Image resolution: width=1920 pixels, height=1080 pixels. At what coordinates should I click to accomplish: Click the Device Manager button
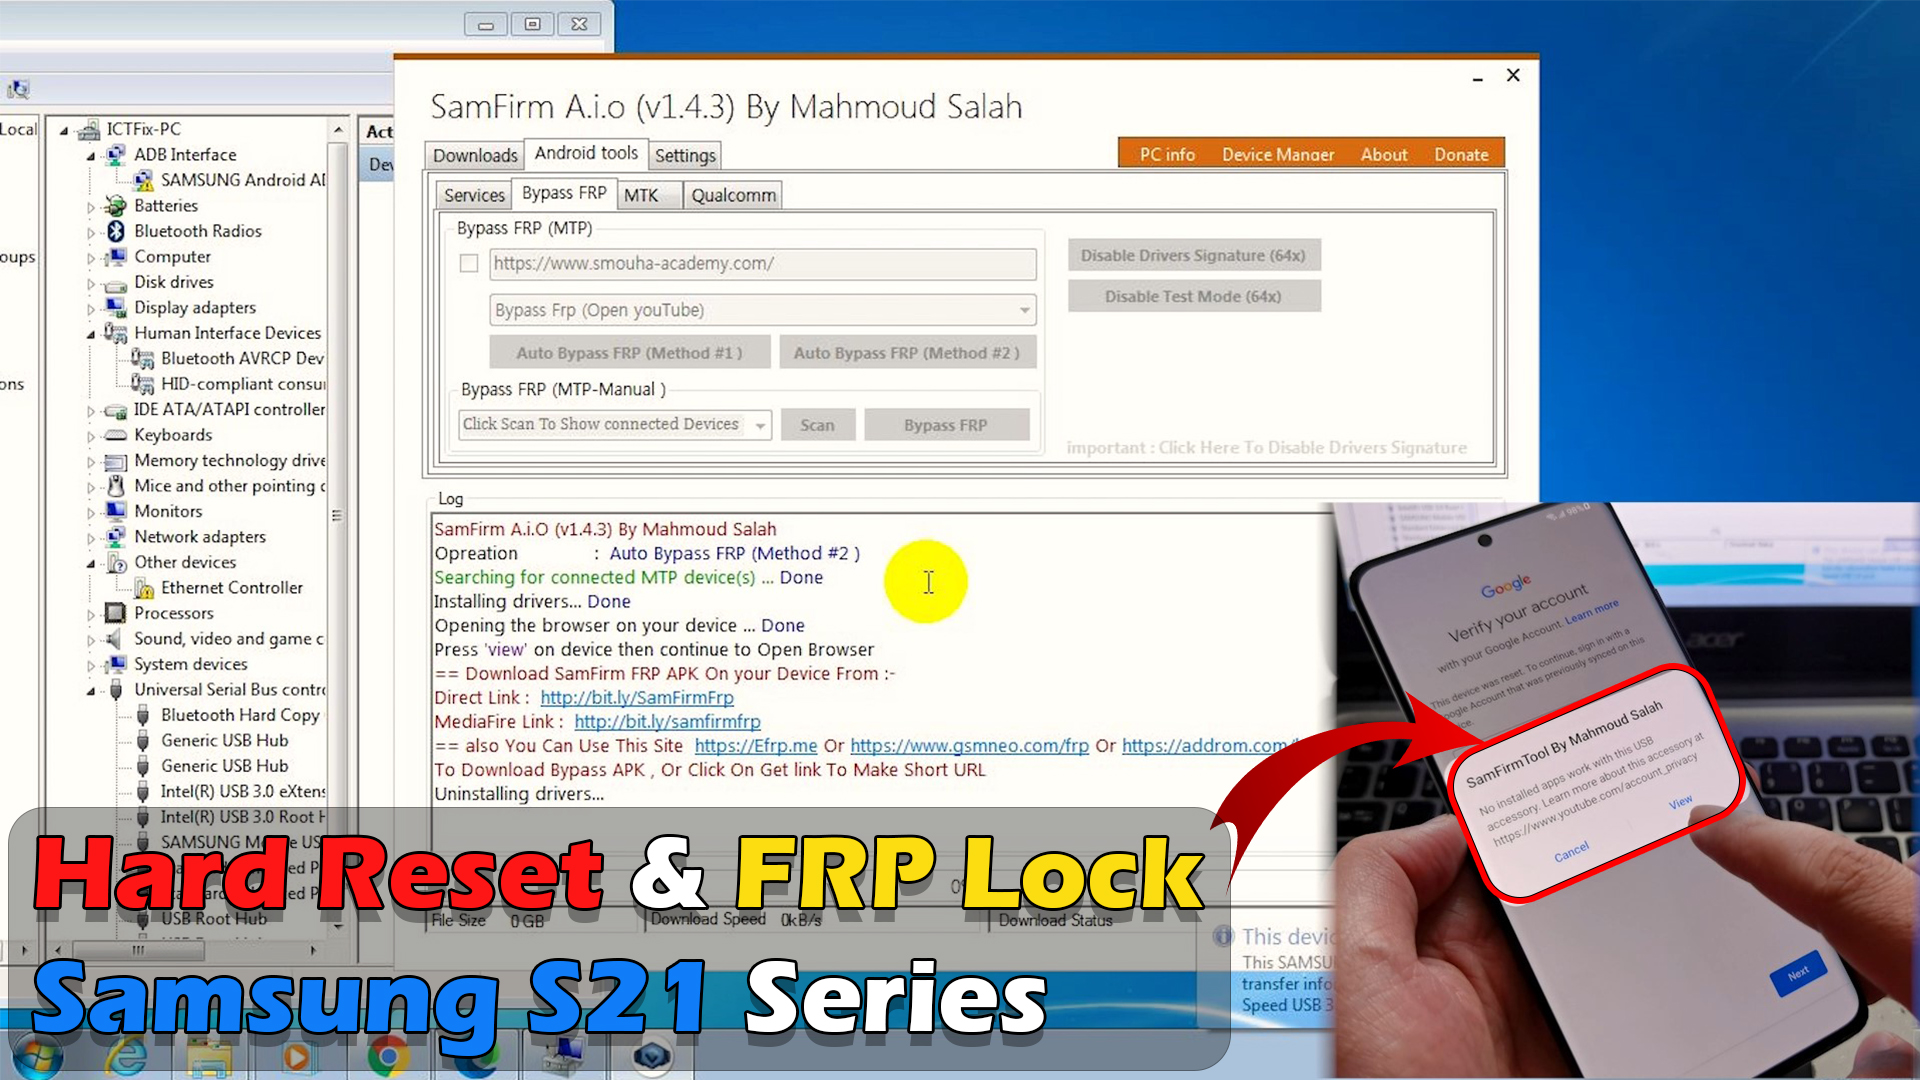tap(1275, 153)
